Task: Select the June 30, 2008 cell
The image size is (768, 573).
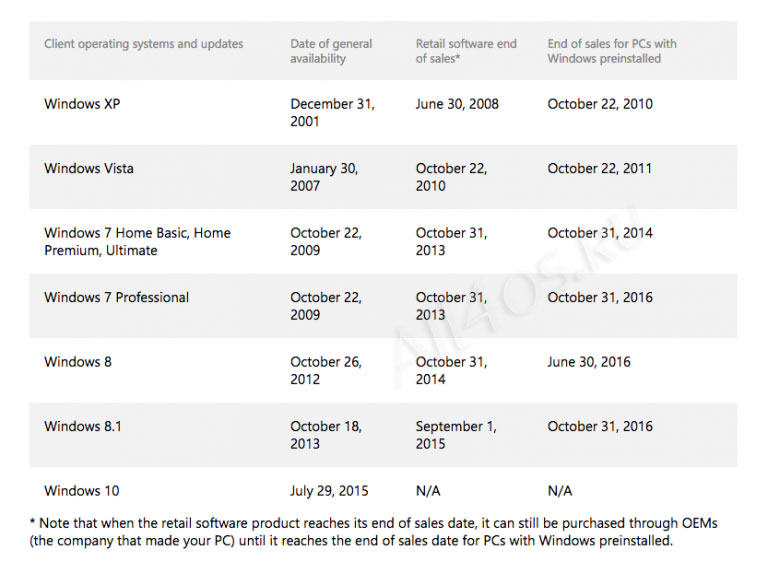Action: tap(457, 104)
